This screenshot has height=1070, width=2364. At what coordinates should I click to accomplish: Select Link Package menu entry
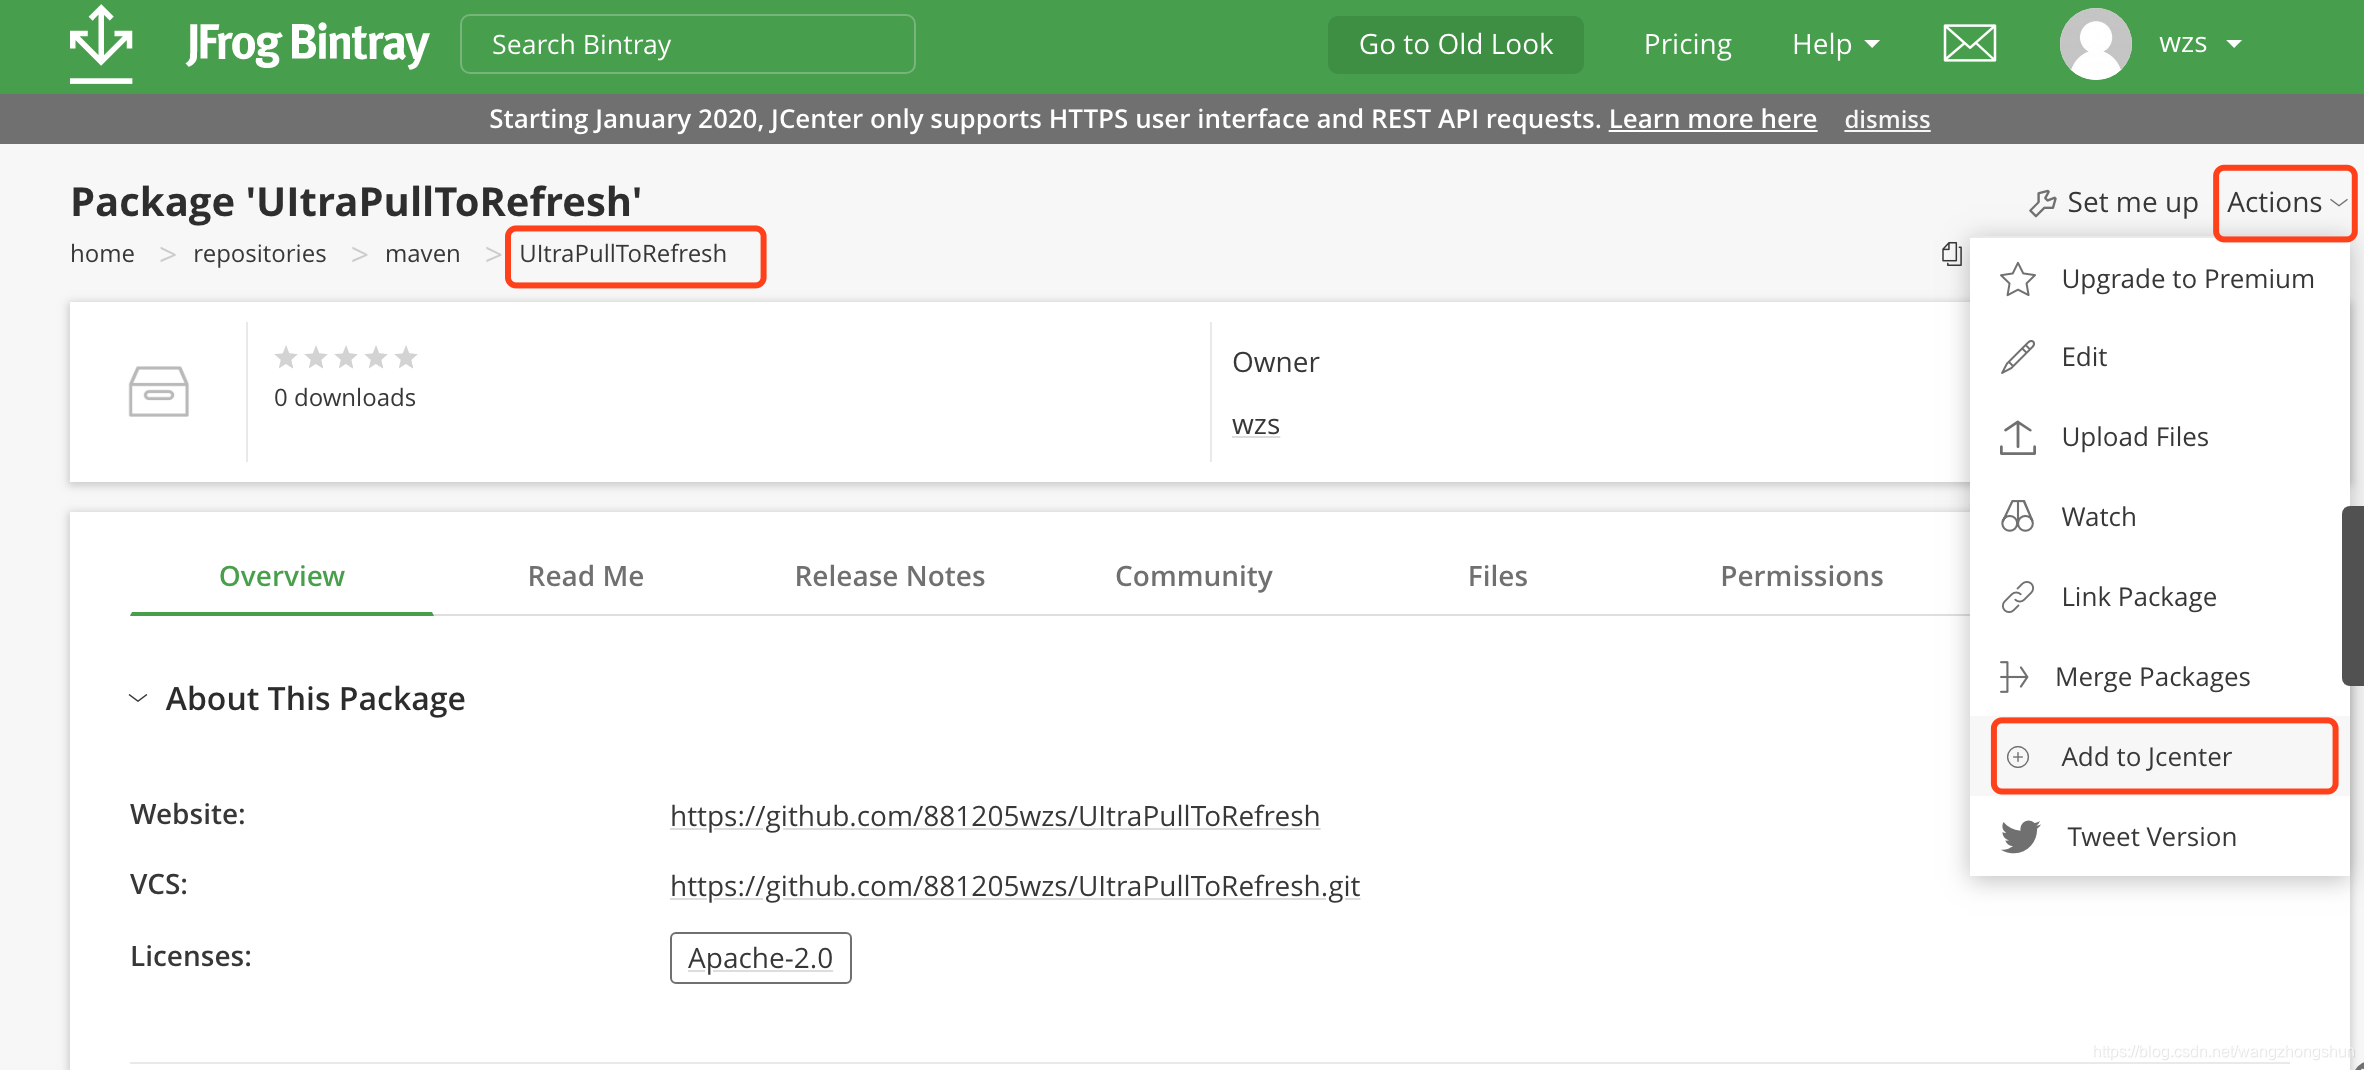(2160, 597)
